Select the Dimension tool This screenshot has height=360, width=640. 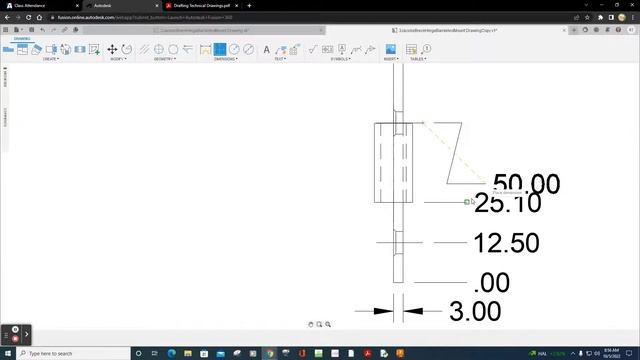pyautogui.click(x=205, y=49)
